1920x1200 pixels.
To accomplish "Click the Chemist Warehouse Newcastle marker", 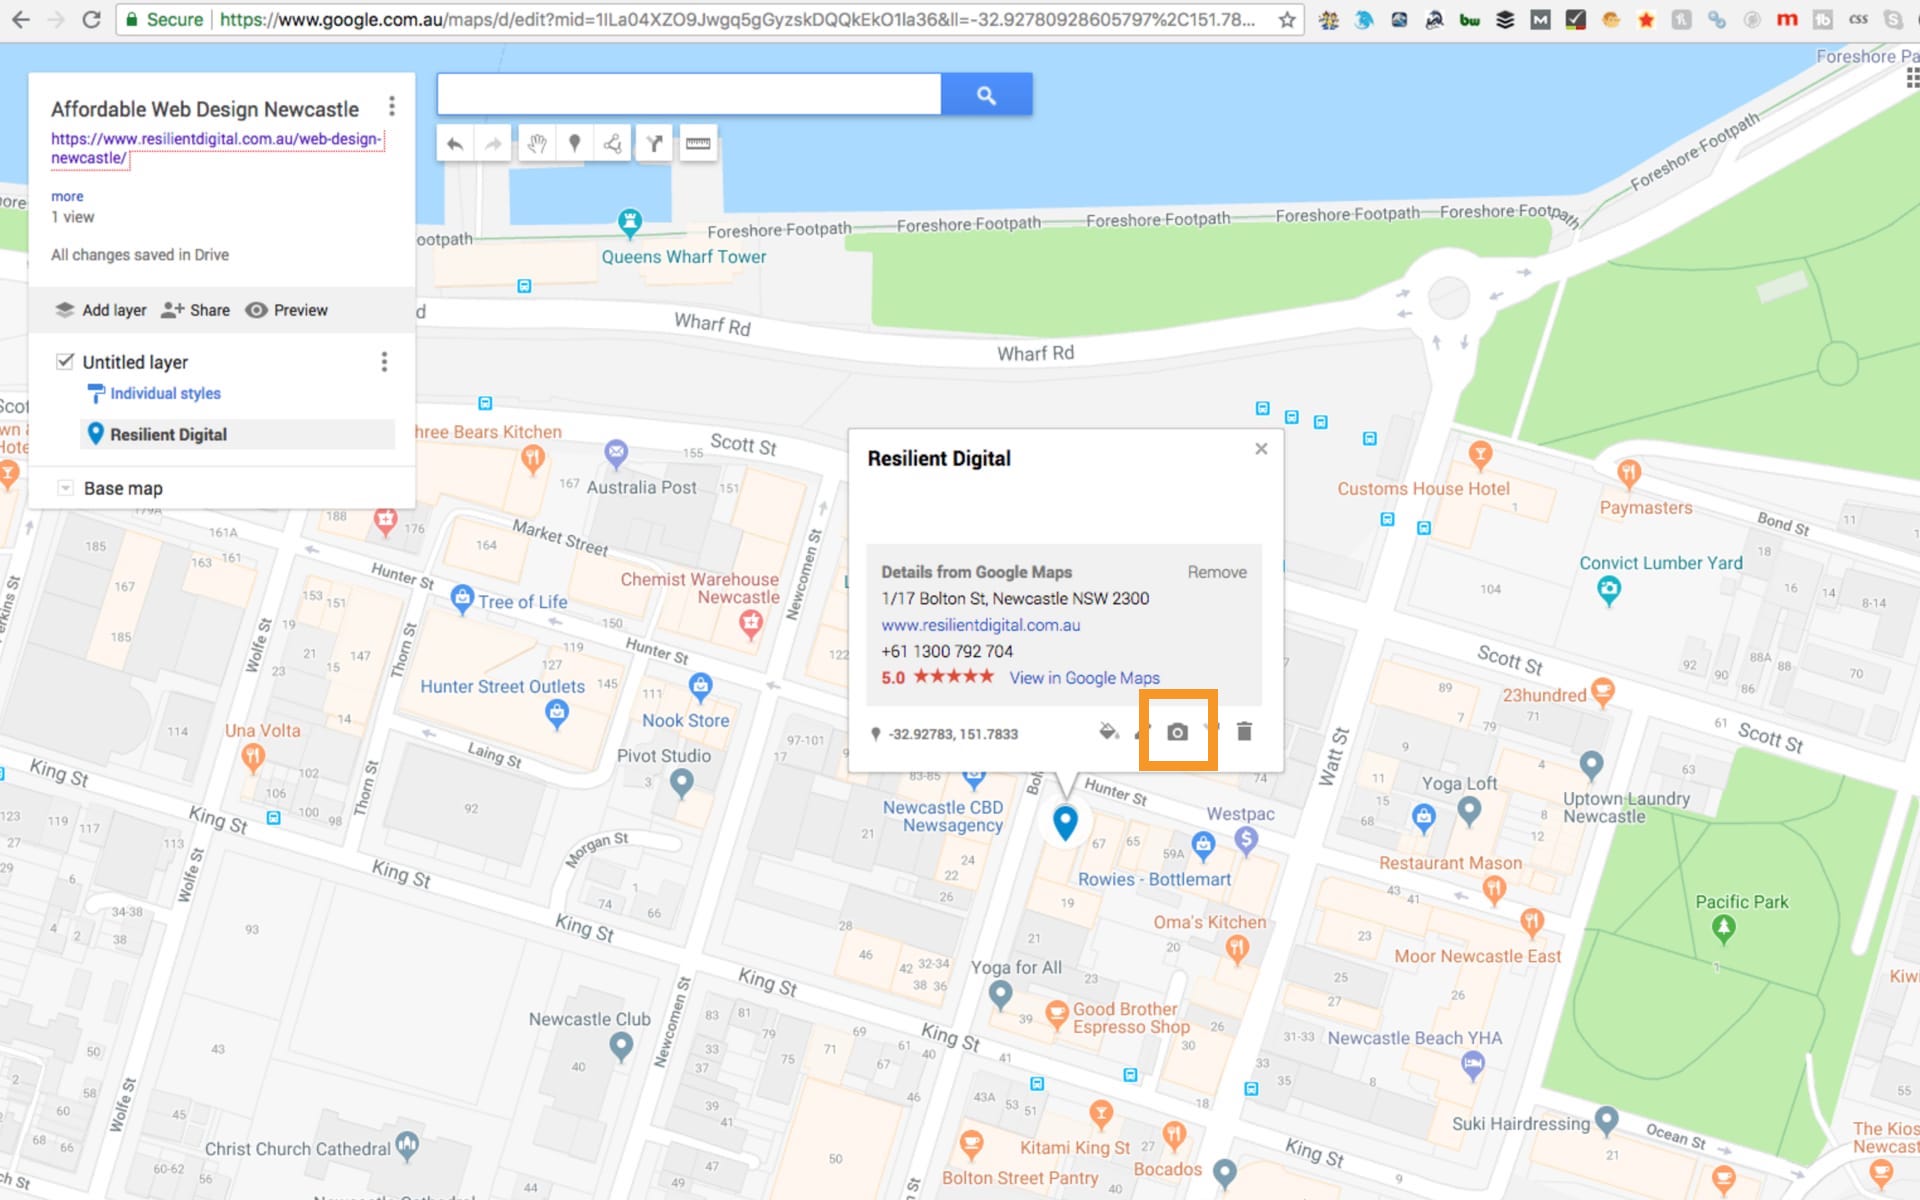I will tap(750, 625).
